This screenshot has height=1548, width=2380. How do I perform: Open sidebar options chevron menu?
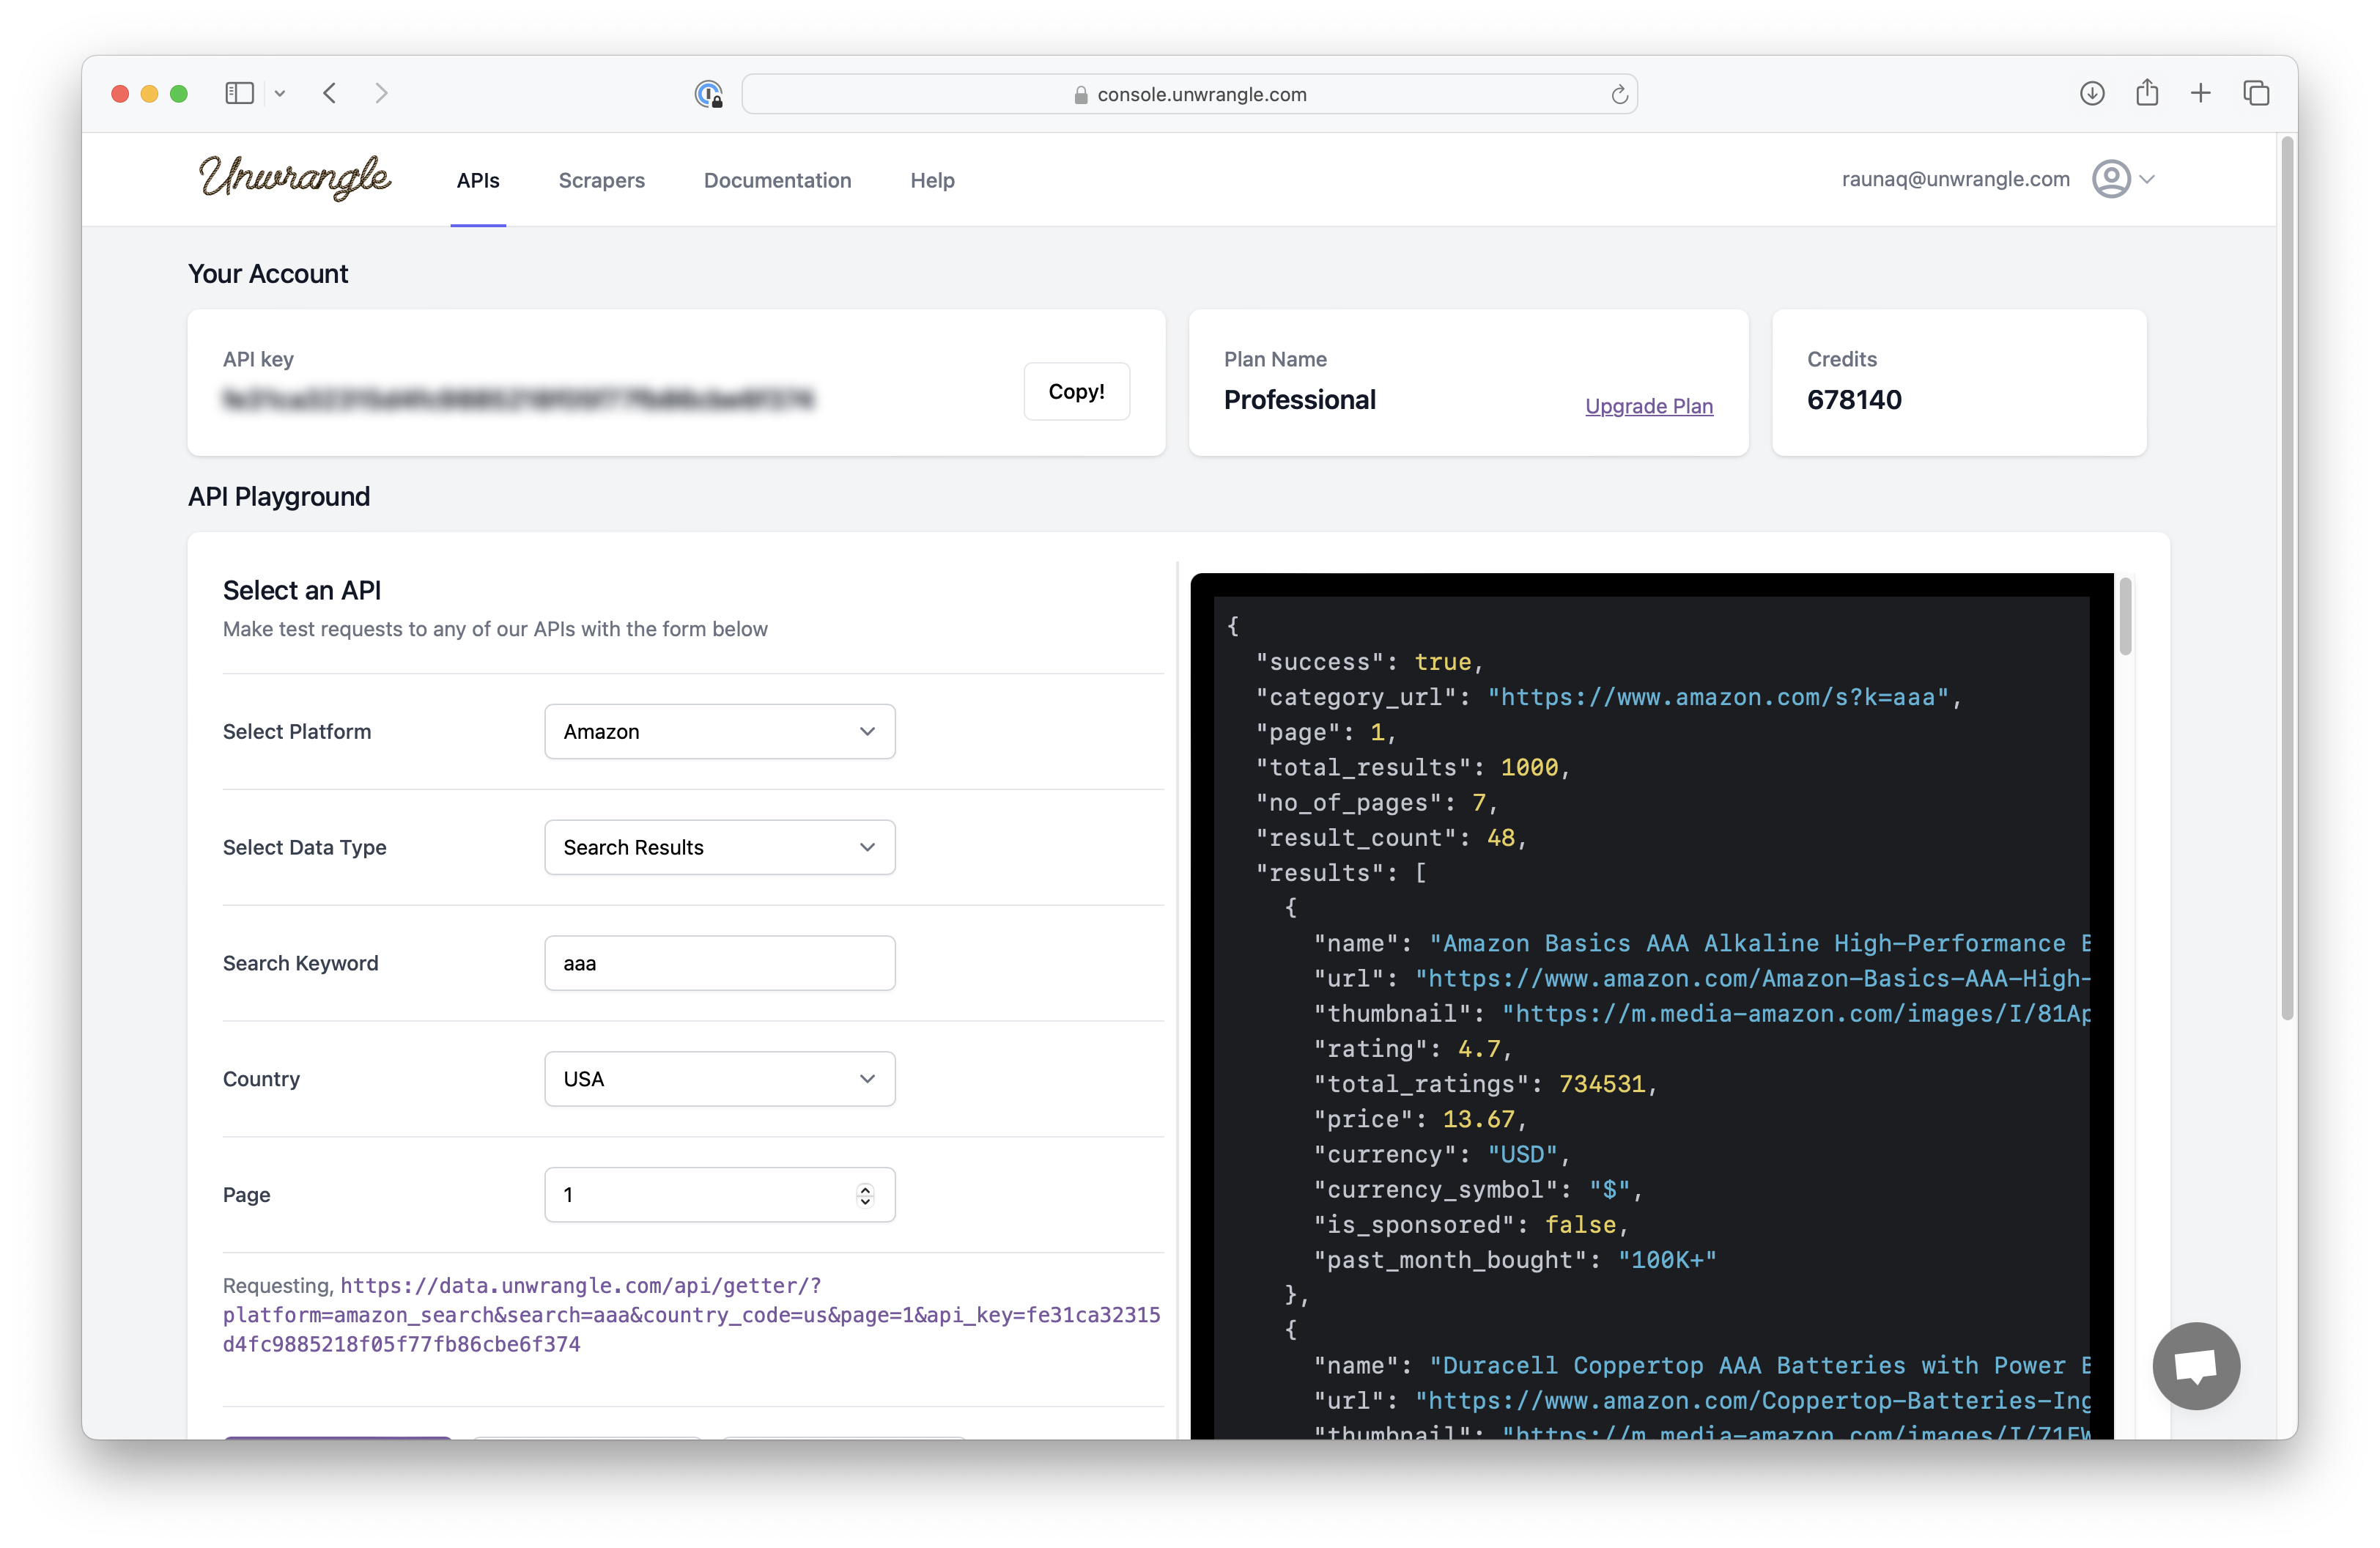280,94
